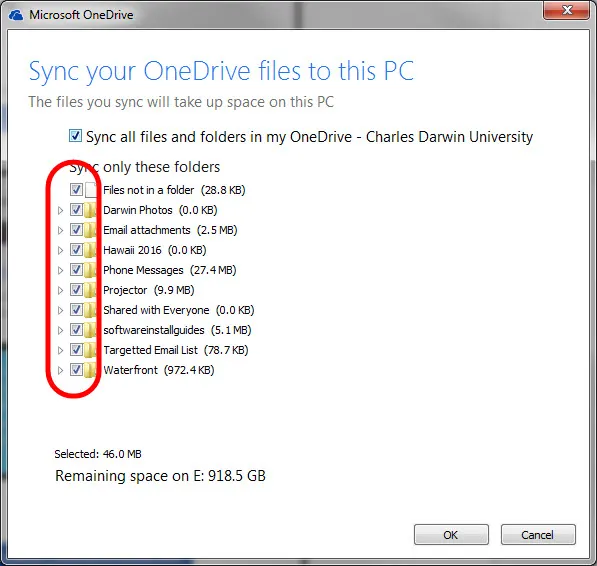Select 'Targetted Email List (78.7 KB)' label
This screenshot has height=566, width=597.
coord(176,350)
